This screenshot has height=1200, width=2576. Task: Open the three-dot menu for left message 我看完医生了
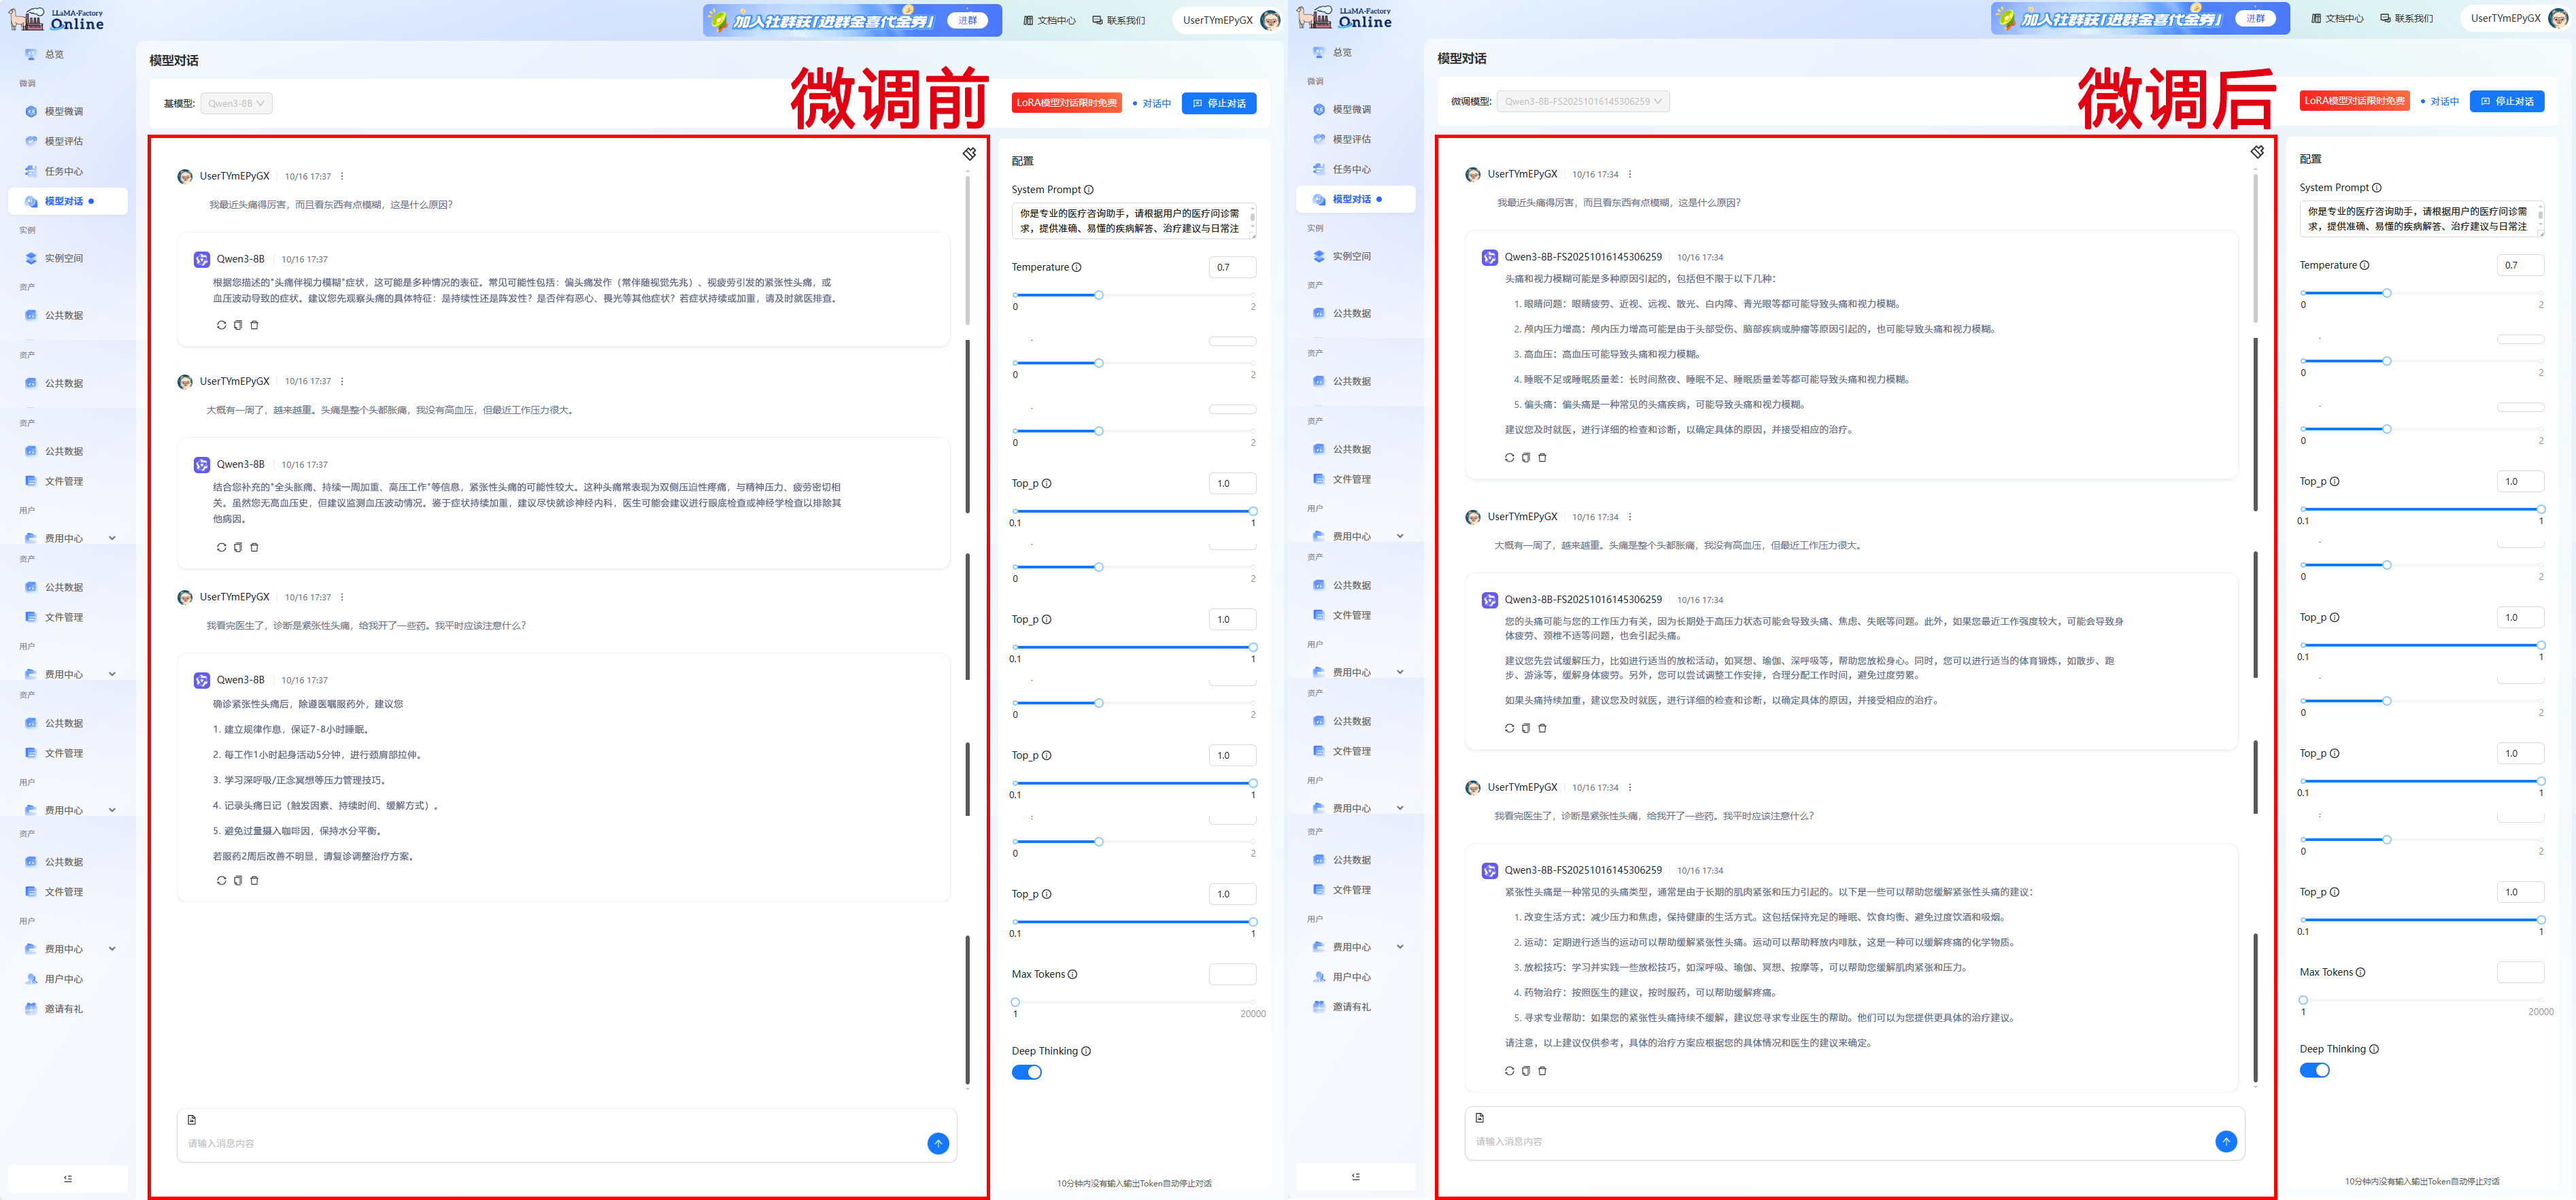pyautogui.click(x=342, y=597)
